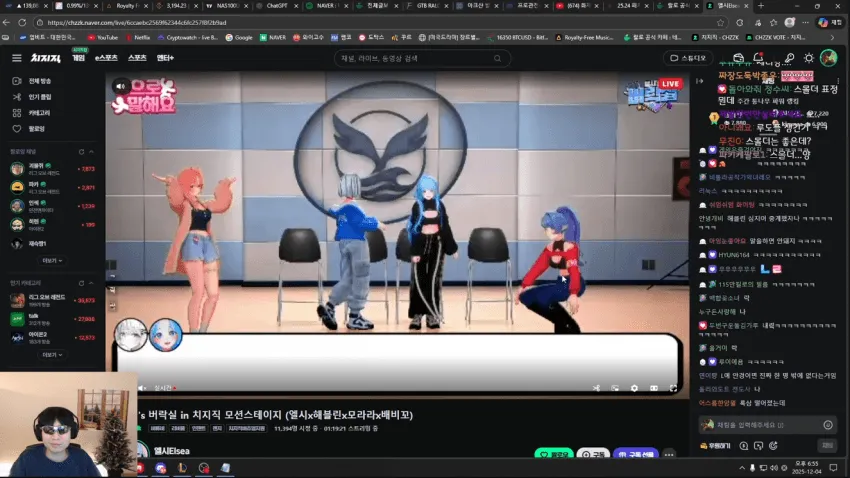Open cheese donation coin icon
This screenshot has height=478, width=850.
coord(744,446)
